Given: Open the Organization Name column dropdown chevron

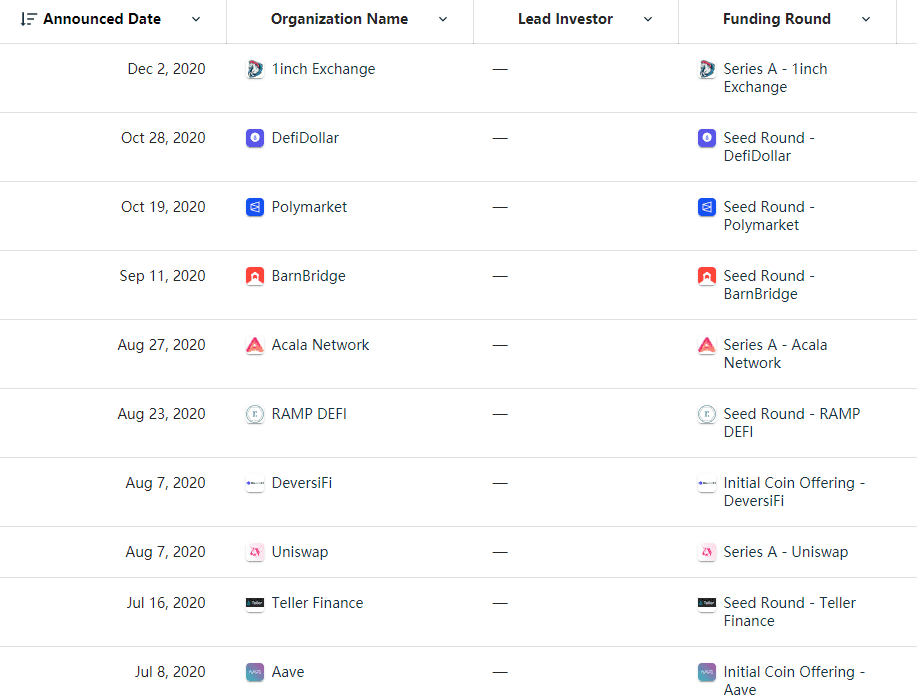Looking at the screenshot, I should [443, 19].
